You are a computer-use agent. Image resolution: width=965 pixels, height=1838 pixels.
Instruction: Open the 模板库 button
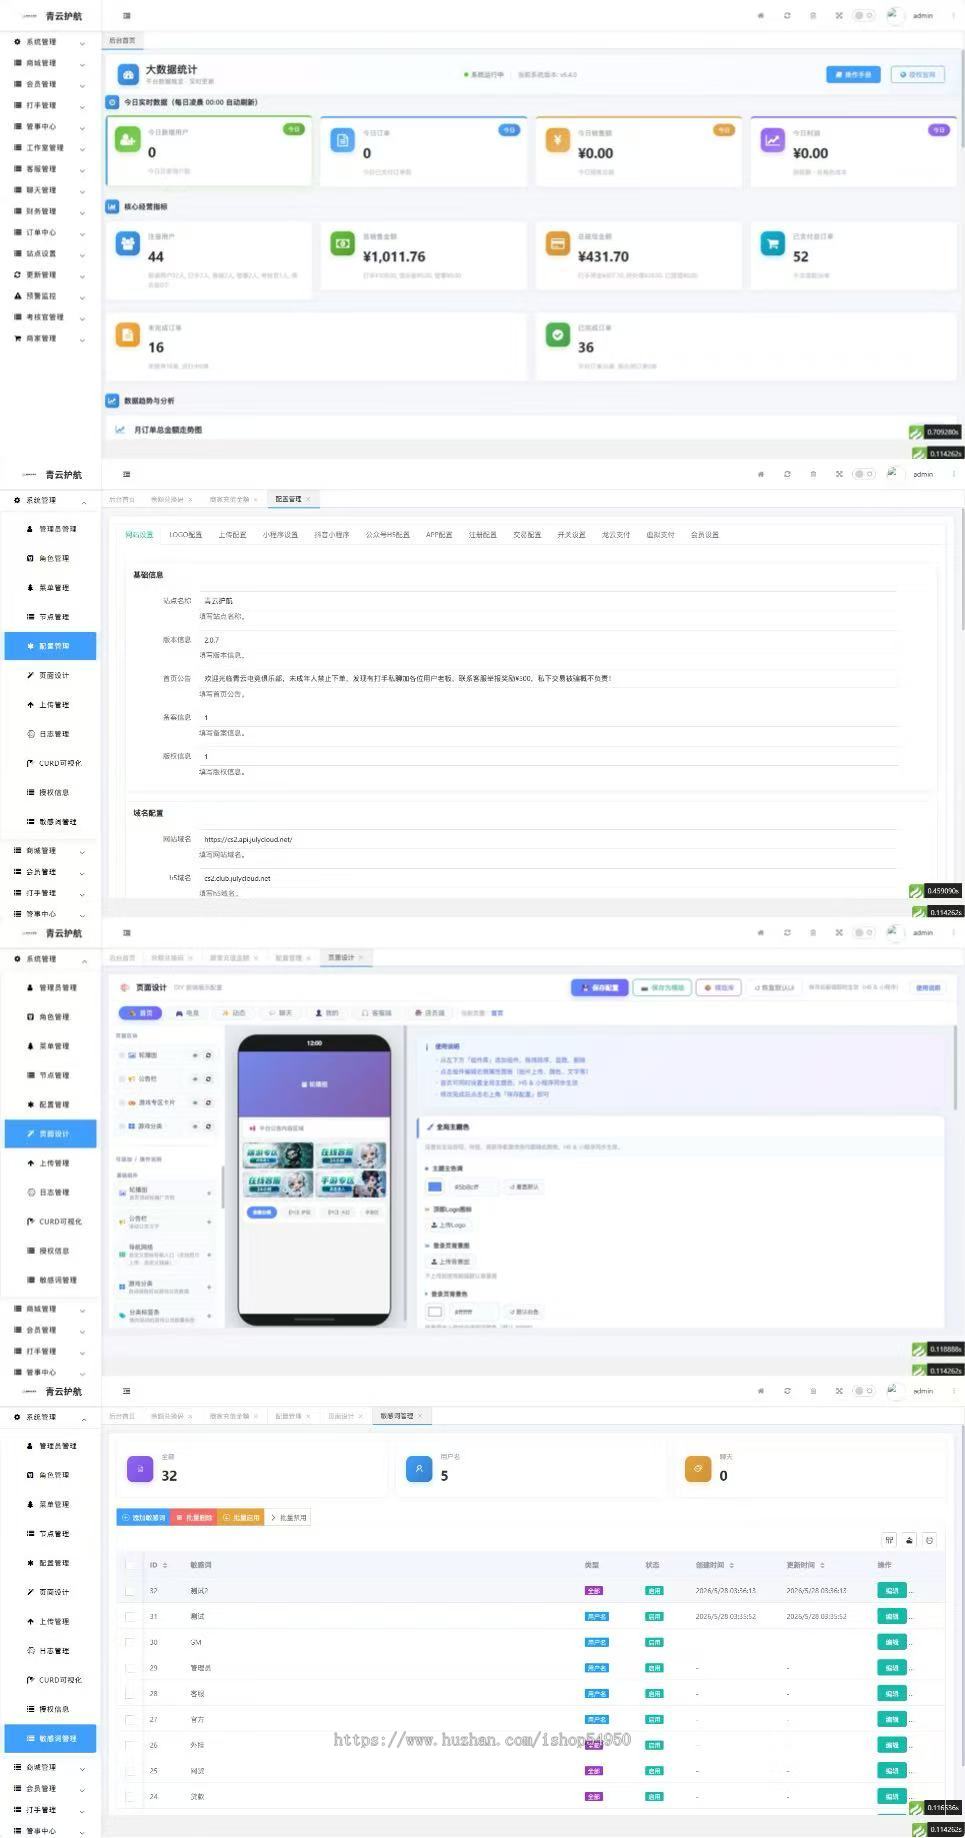[719, 988]
